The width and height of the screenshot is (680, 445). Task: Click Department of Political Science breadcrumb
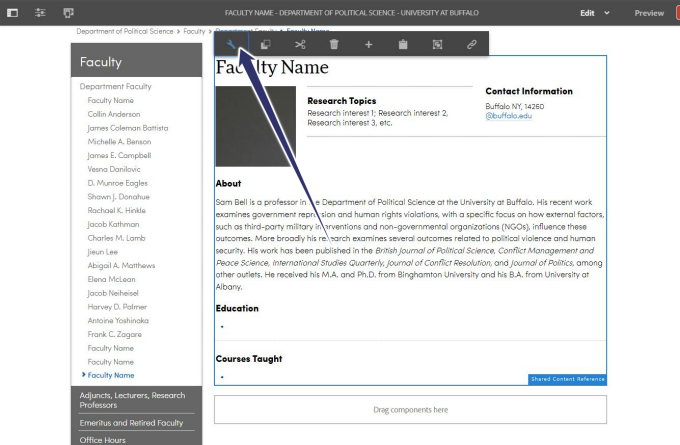pos(125,32)
